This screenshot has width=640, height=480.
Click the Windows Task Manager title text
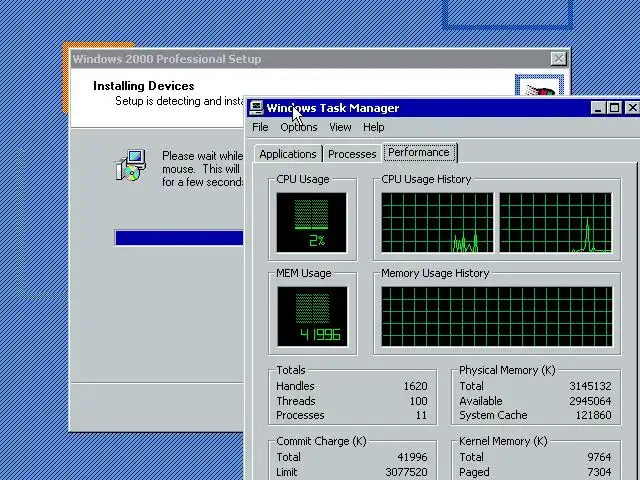[x=333, y=108]
